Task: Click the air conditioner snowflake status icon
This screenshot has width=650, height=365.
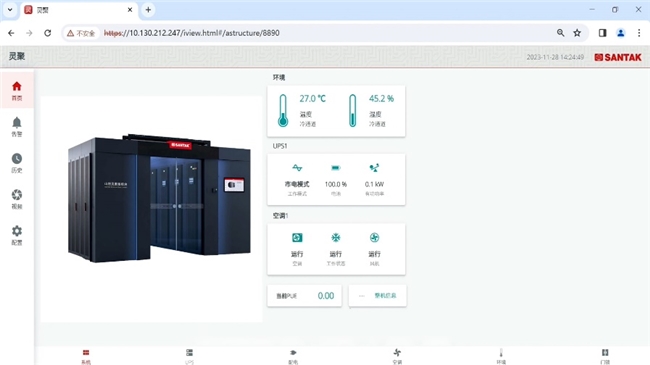Action: click(336, 237)
